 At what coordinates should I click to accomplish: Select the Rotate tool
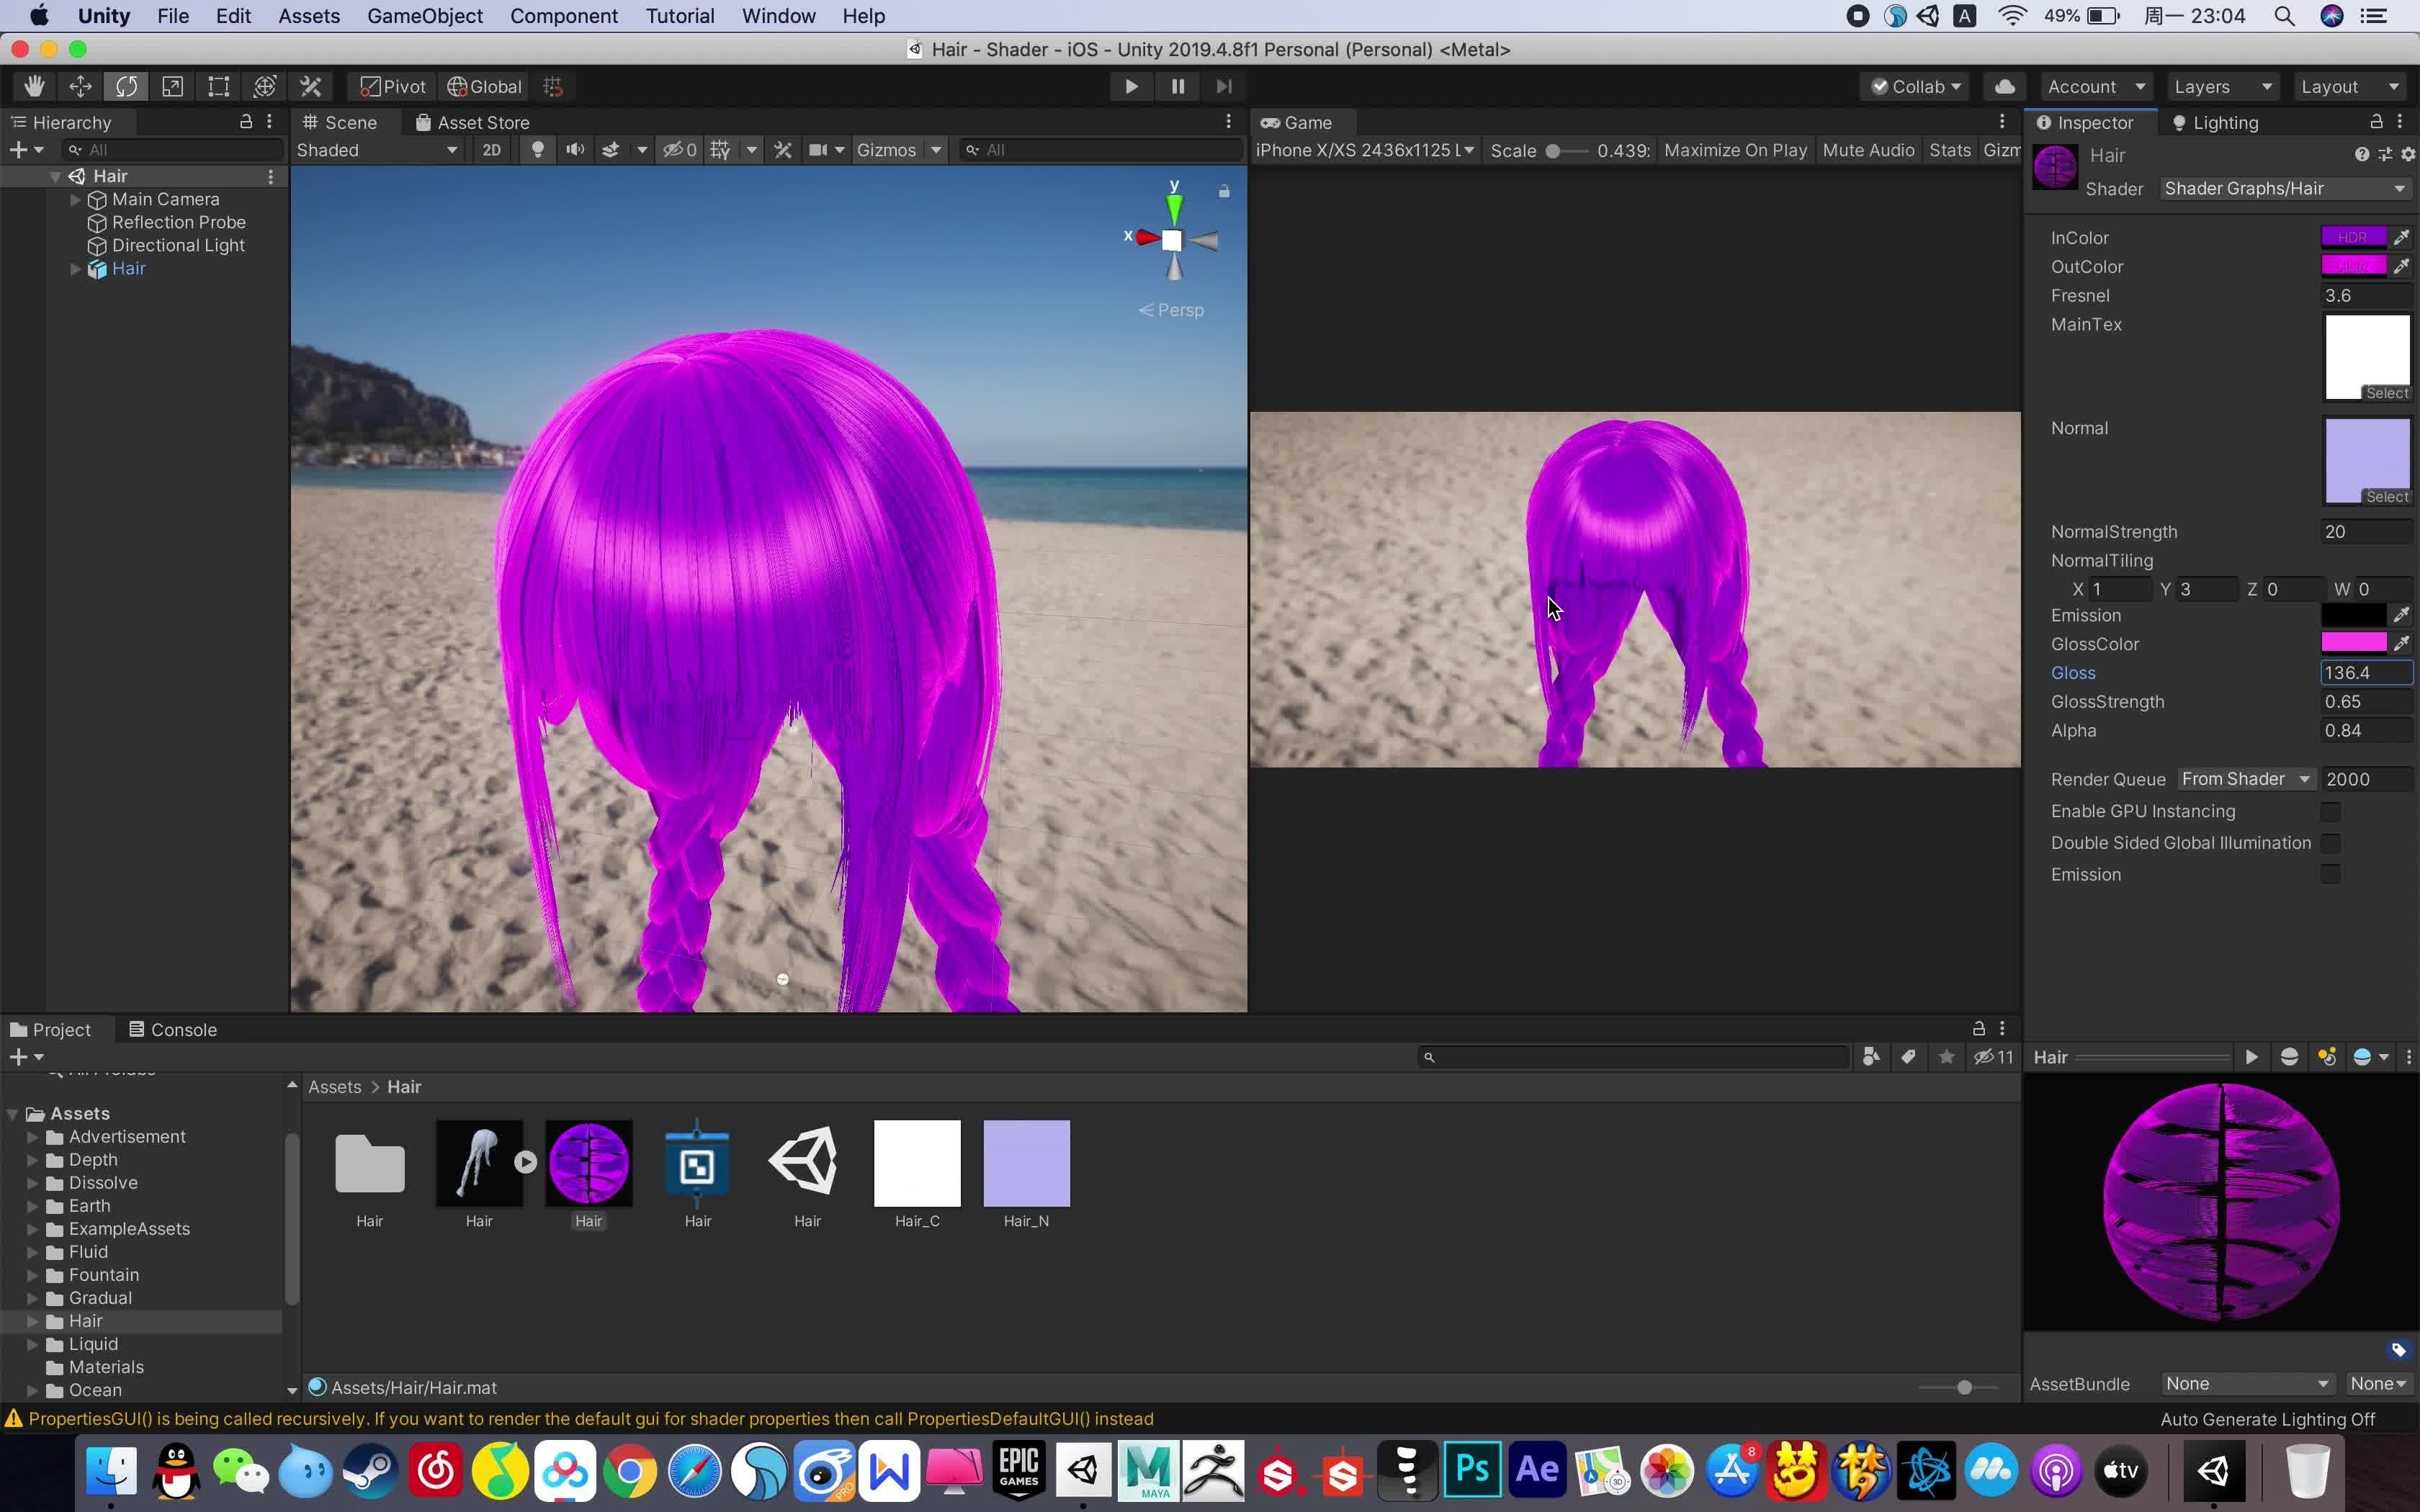126,87
